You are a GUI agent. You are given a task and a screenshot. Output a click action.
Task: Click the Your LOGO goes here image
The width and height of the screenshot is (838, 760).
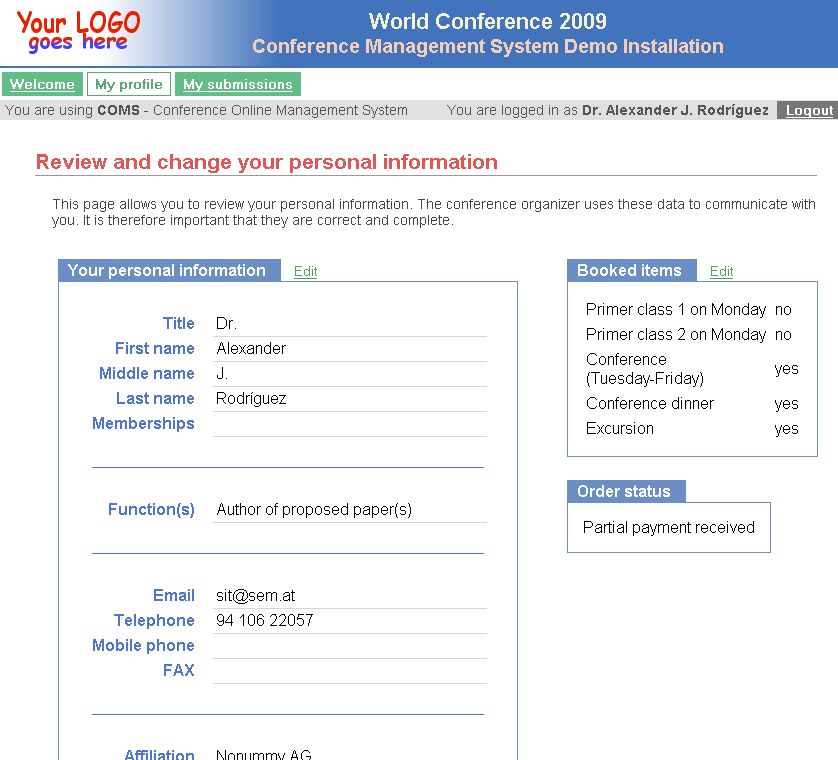[79, 31]
